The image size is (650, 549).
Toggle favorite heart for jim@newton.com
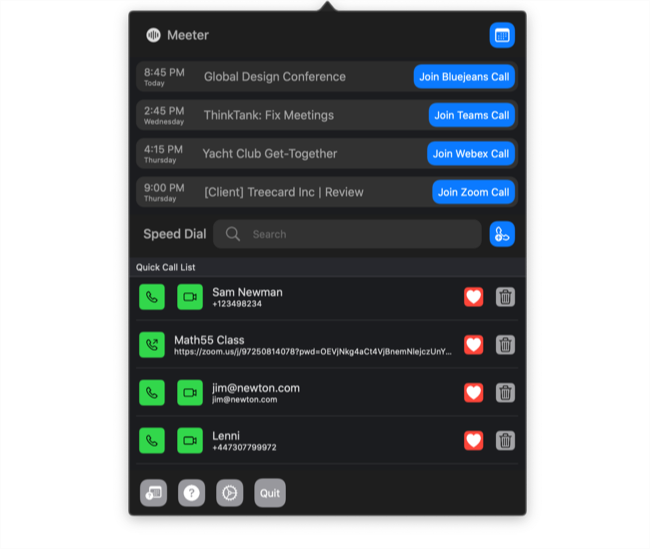(473, 392)
